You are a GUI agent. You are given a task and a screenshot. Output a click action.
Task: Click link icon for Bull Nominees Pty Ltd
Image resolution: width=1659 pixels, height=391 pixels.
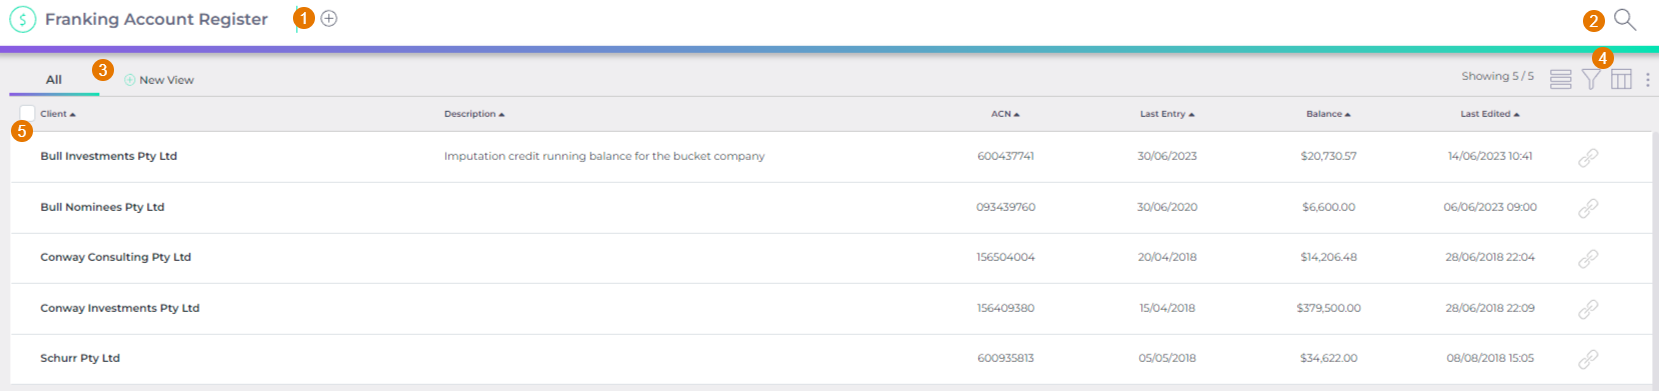tap(1588, 208)
